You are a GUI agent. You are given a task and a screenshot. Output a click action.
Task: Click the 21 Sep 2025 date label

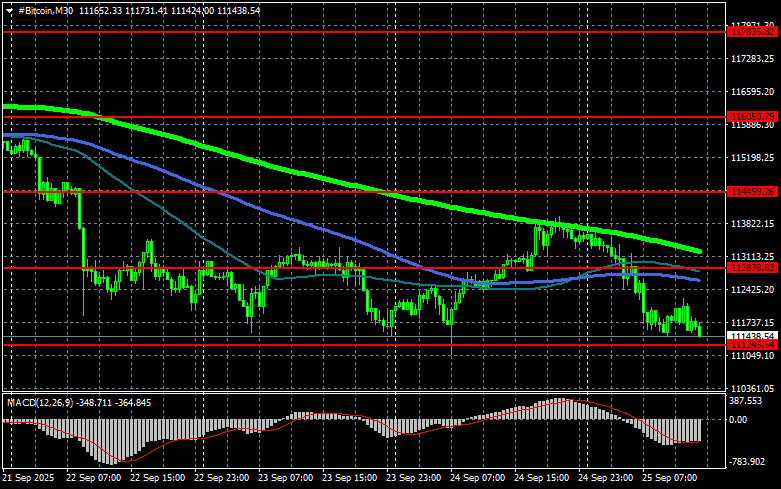(x=28, y=478)
